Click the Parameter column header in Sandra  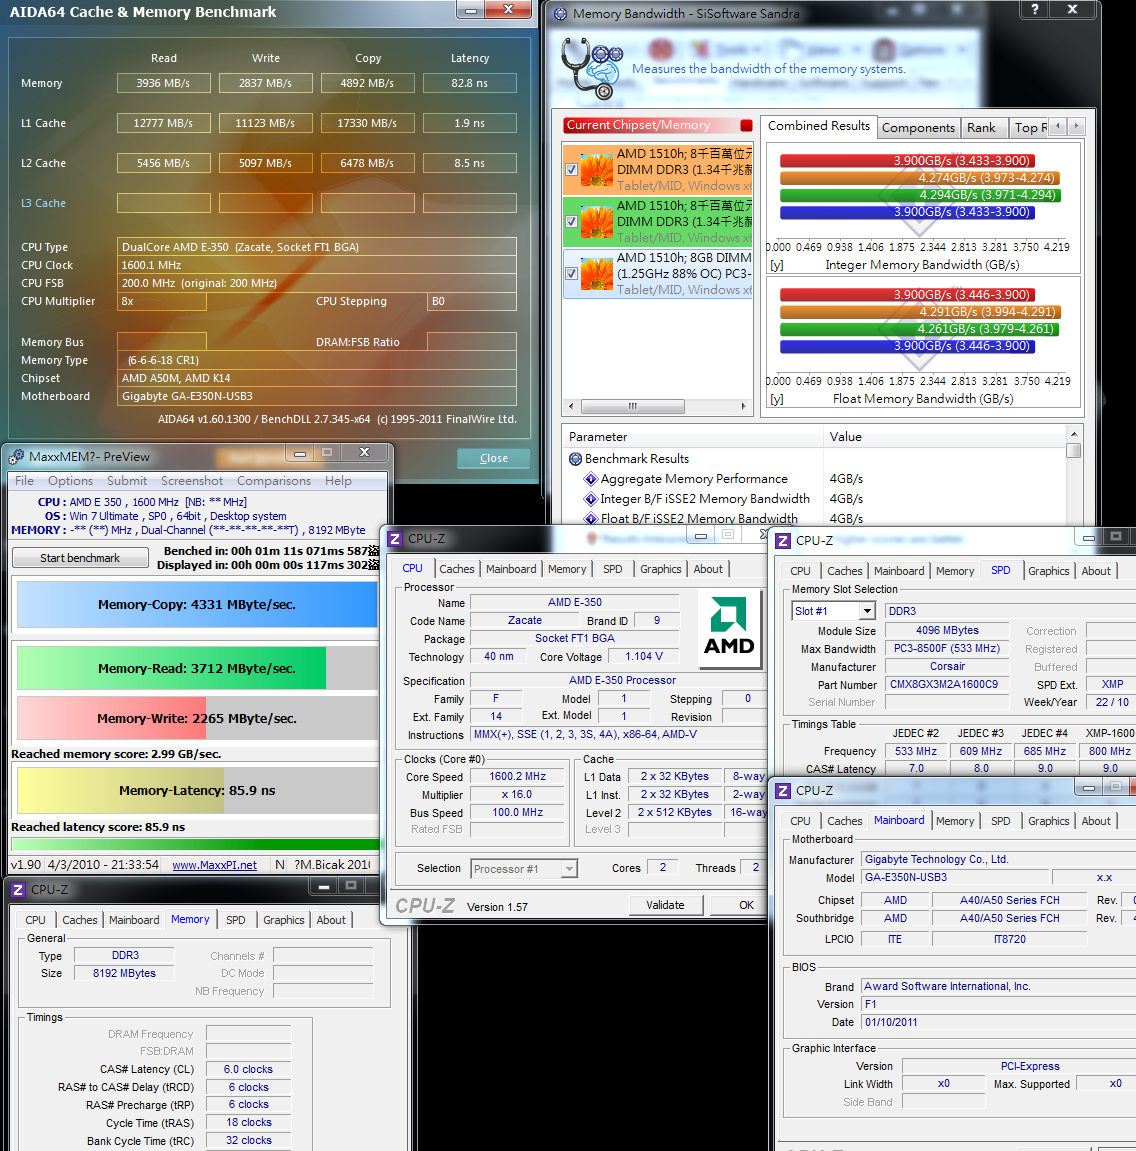point(694,437)
